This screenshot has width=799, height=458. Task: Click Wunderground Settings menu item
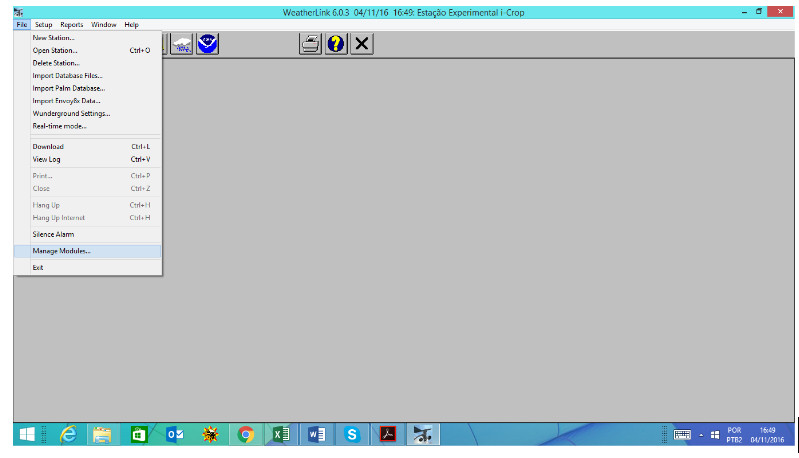tap(71, 113)
